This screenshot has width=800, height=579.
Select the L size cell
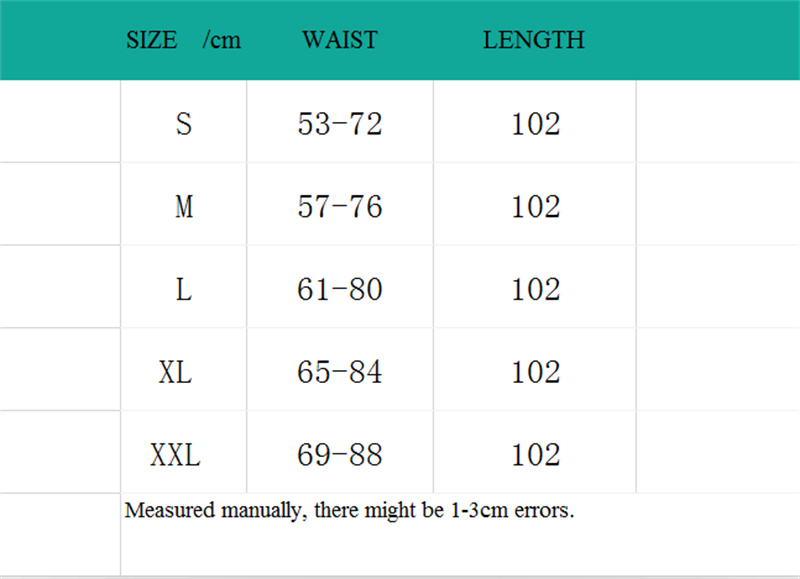[183, 290]
